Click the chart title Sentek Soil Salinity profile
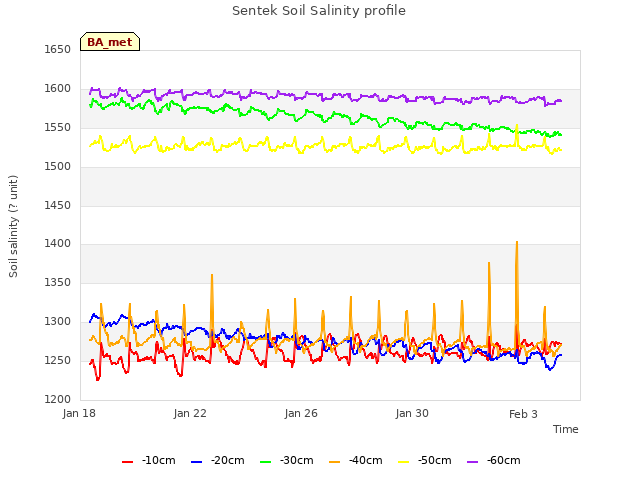This screenshot has height=480, width=640. [x=319, y=11]
